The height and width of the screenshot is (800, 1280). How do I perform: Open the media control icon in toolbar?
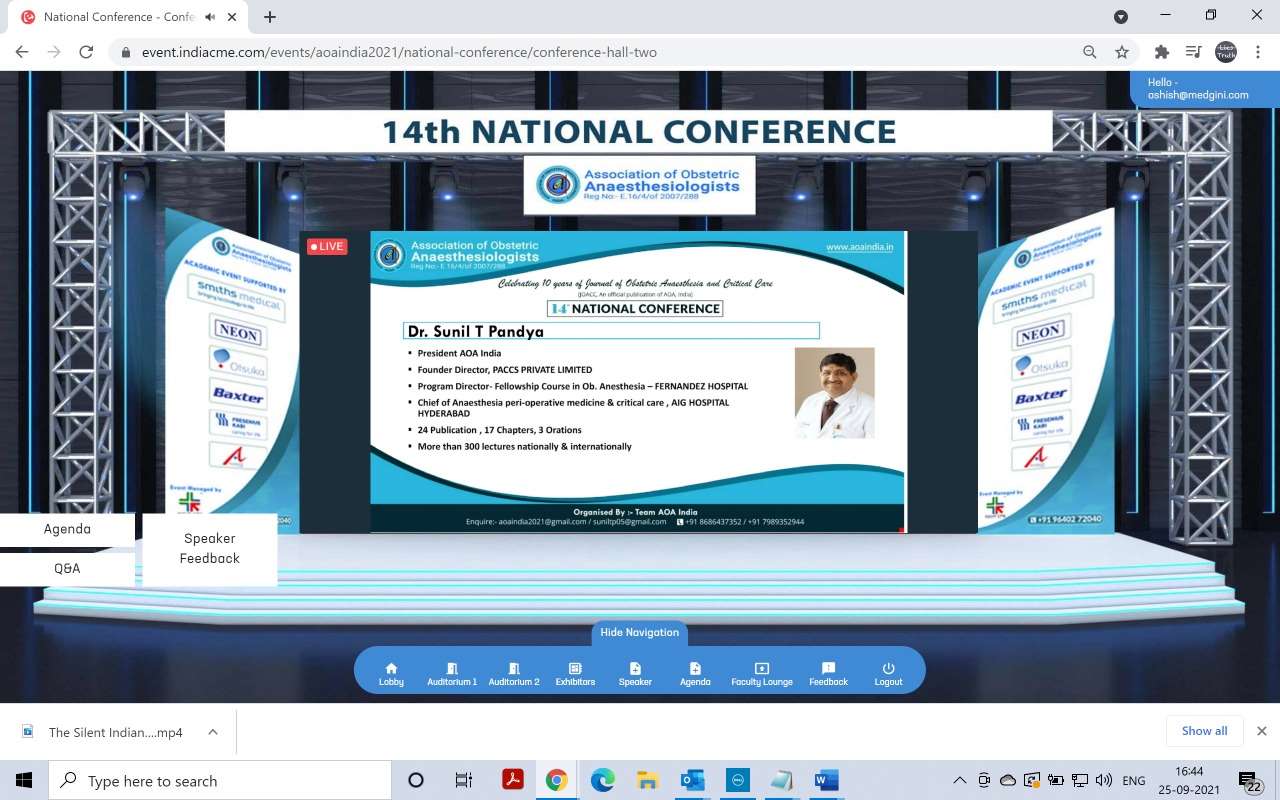(x=1193, y=52)
